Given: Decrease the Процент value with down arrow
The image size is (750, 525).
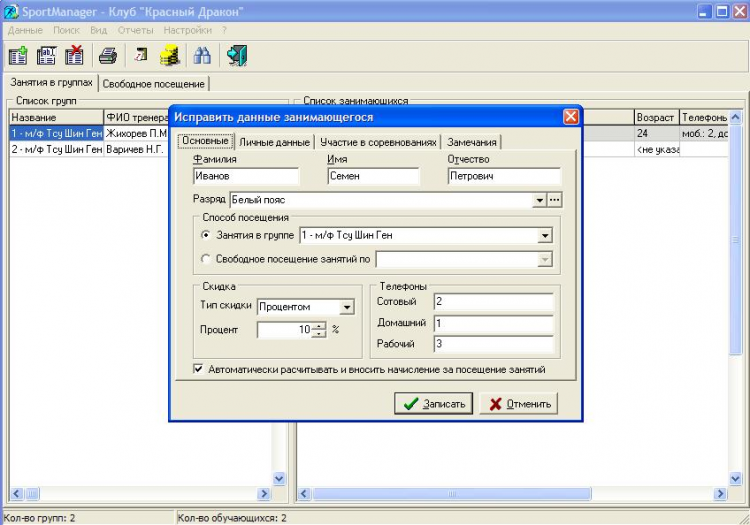Looking at the screenshot, I should 319,333.
